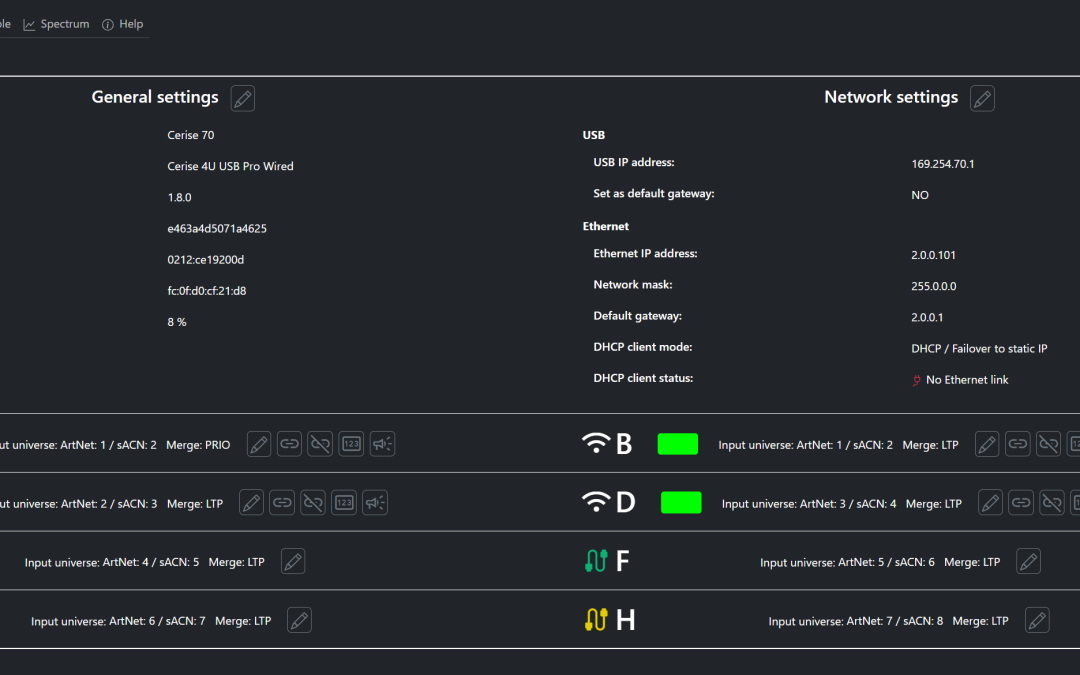The height and width of the screenshot is (675, 1080).
Task: Click unlink icon on ArtNet 2 / sACN 3 row
Action: click(313, 502)
